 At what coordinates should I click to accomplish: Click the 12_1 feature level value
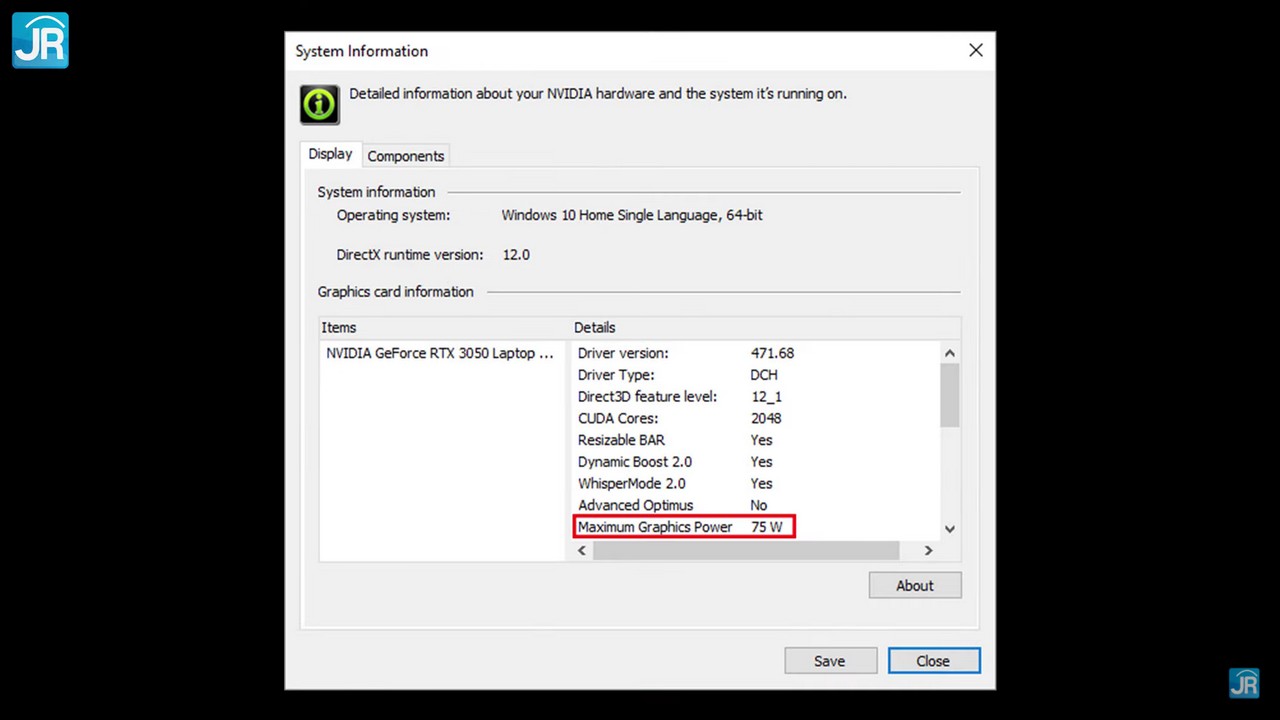(x=766, y=397)
